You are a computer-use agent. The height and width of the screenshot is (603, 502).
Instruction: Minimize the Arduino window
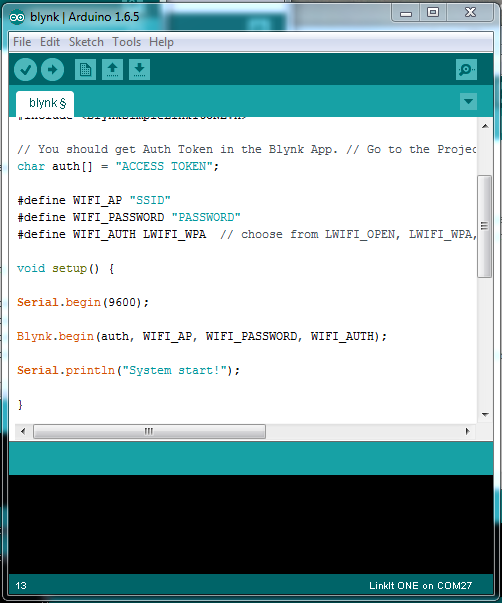click(x=405, y=13)
